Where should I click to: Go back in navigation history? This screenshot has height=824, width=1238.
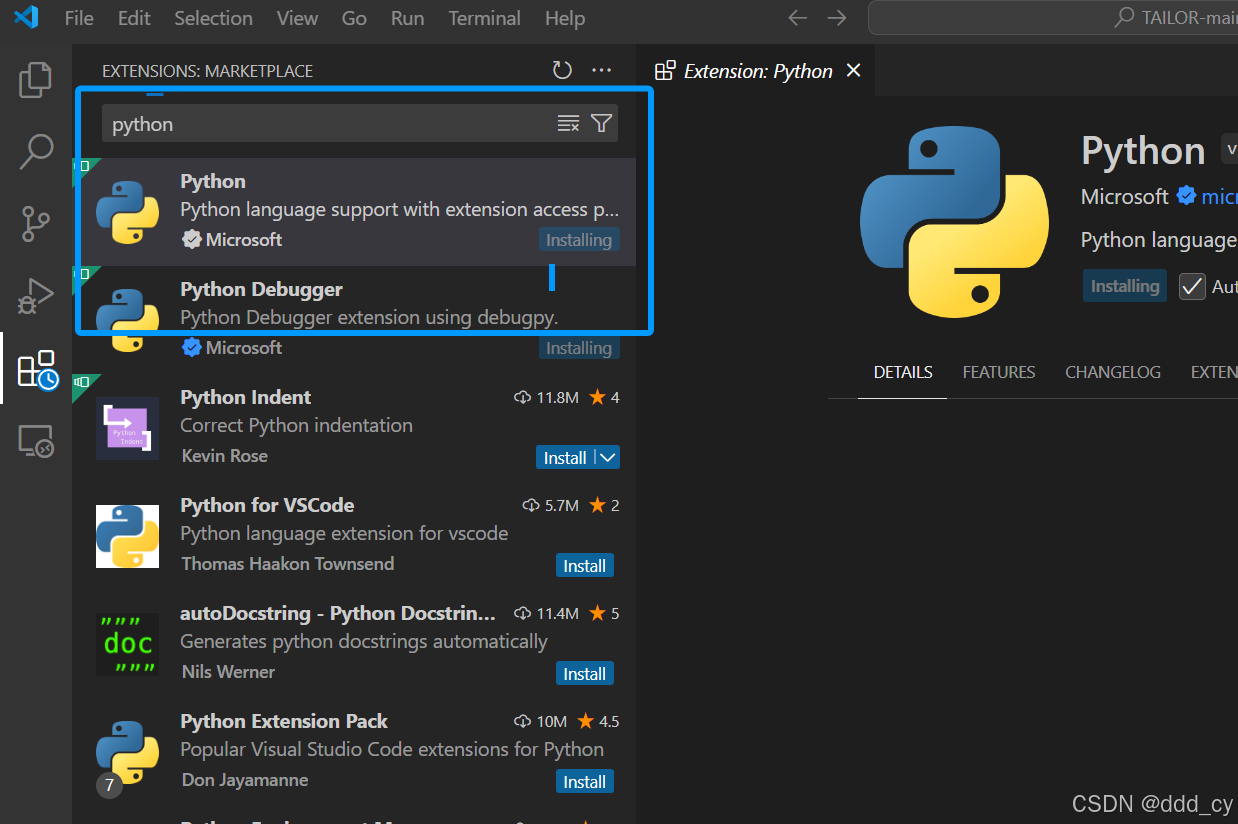click(x=797, y=18)
